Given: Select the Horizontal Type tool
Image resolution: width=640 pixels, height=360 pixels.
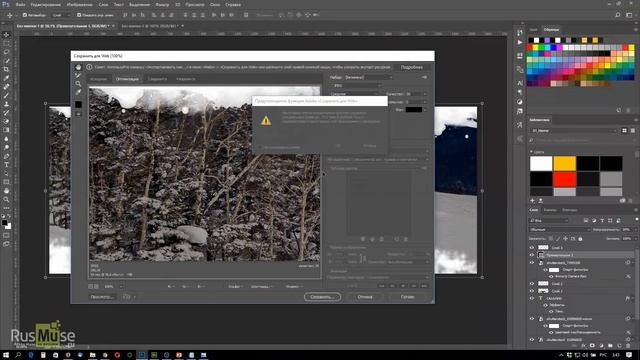Looking at the screenshot, I should pos(6,165).
